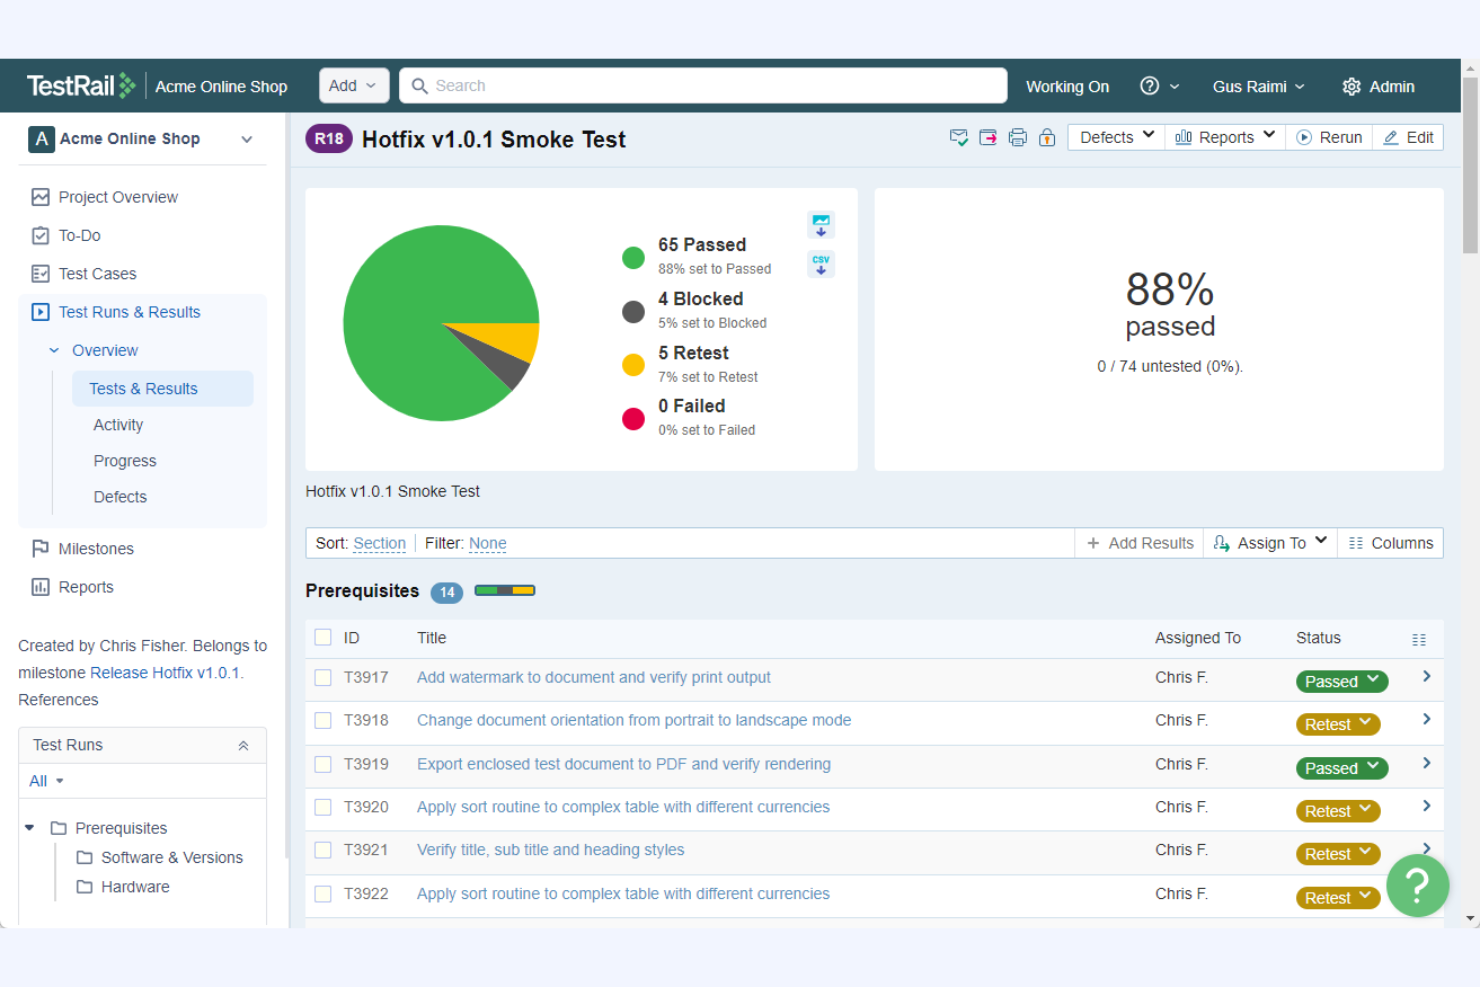1480x987 pixels.
Task: Open test T3919 PDF export case link
Action: 623,763
